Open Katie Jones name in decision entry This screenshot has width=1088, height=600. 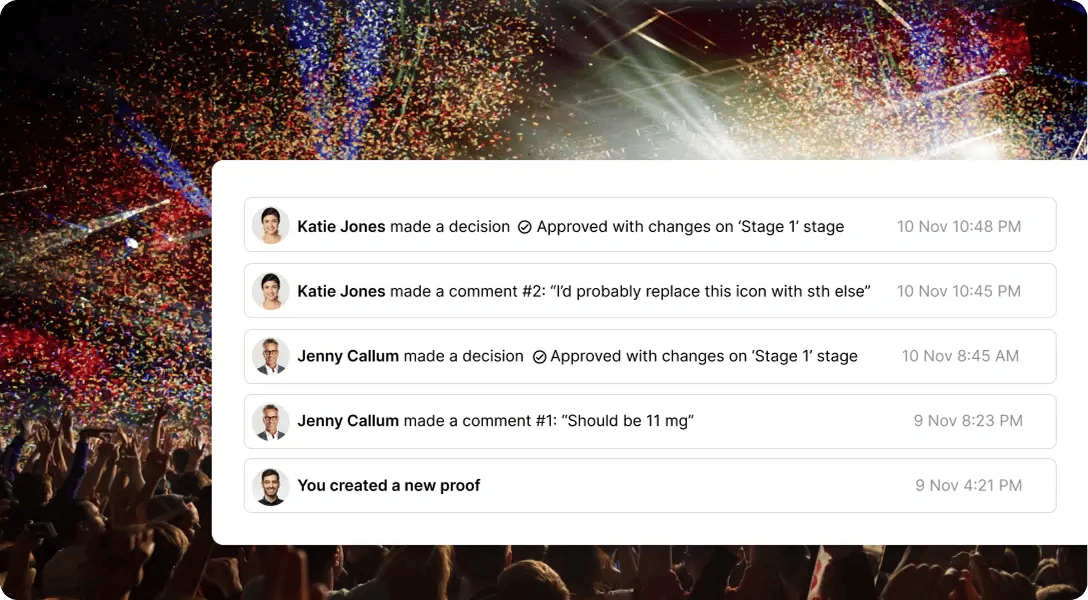(341, 226)
